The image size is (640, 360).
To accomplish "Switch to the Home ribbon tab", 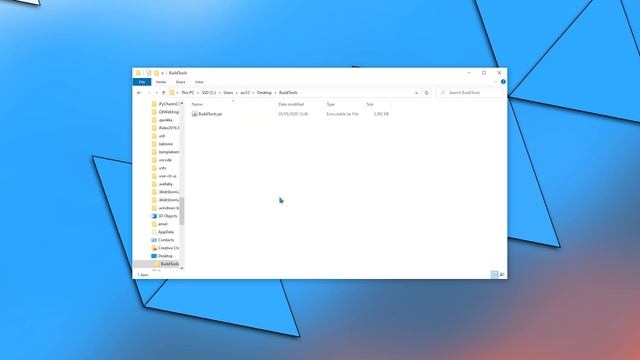I will pos(161,82).
